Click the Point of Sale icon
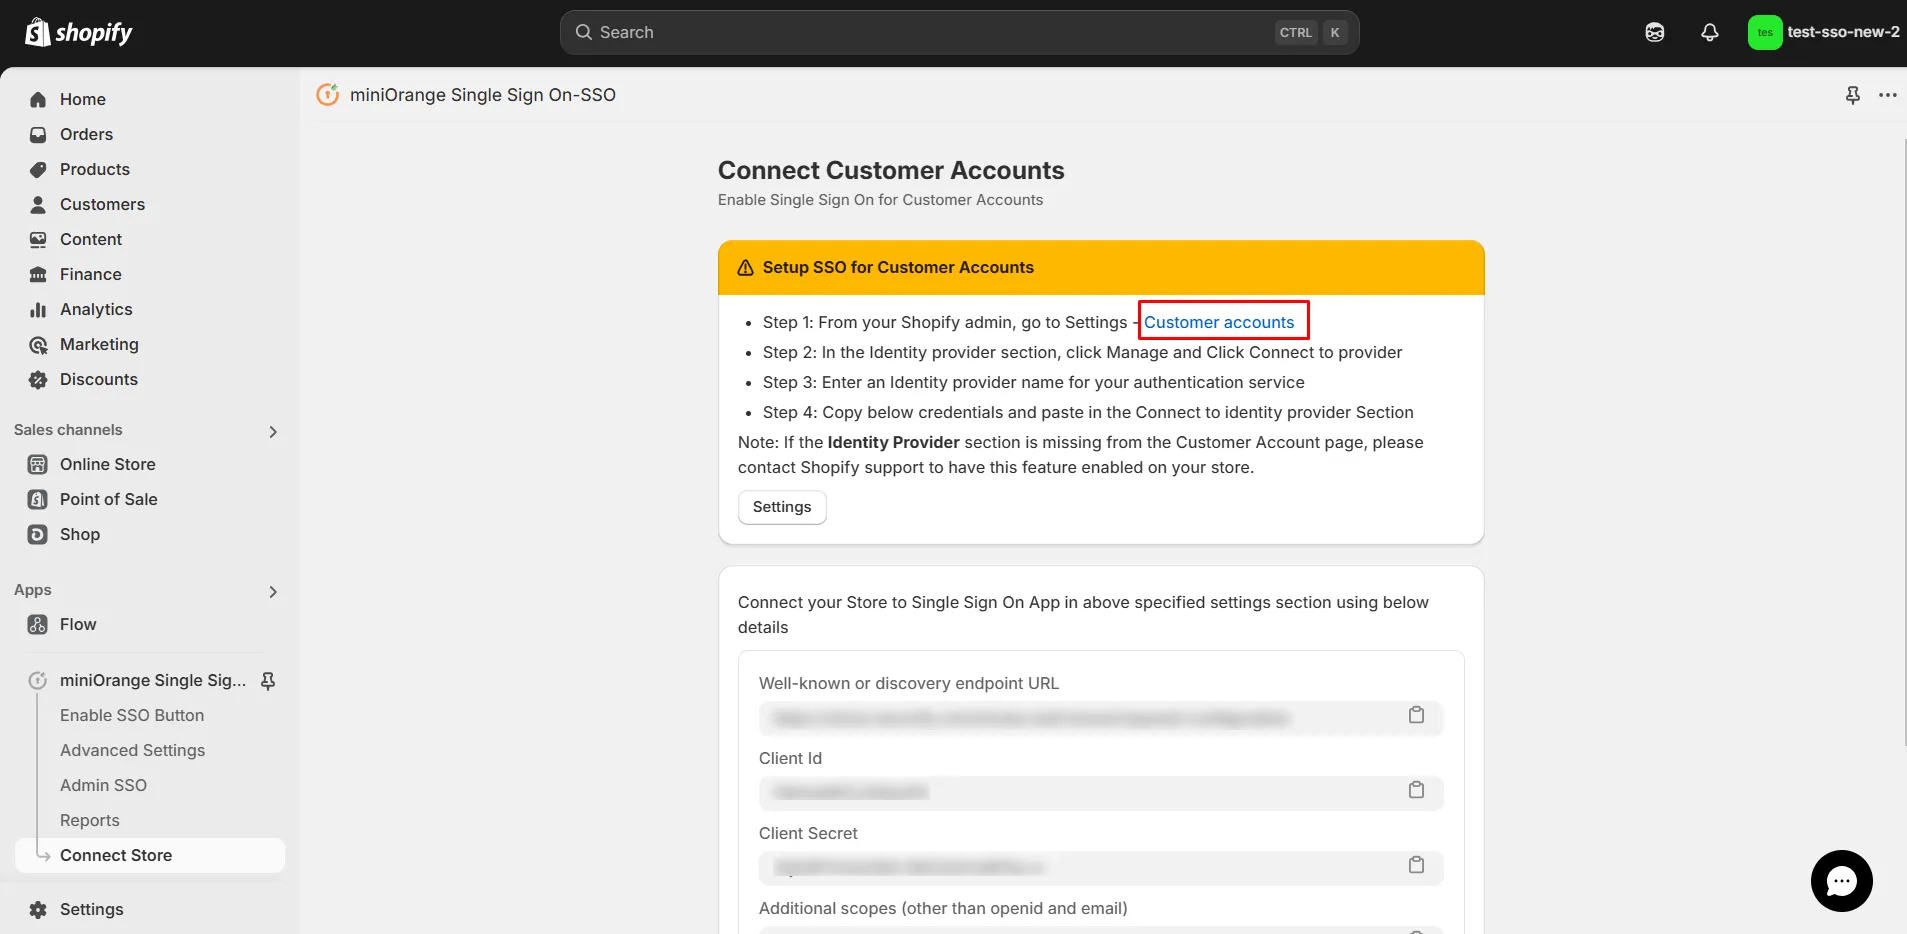1907x934 pixels. coord(38,499)
